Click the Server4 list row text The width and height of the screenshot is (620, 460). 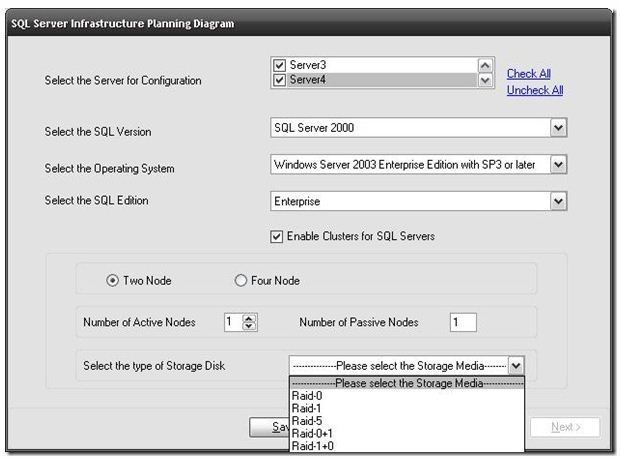308,80
